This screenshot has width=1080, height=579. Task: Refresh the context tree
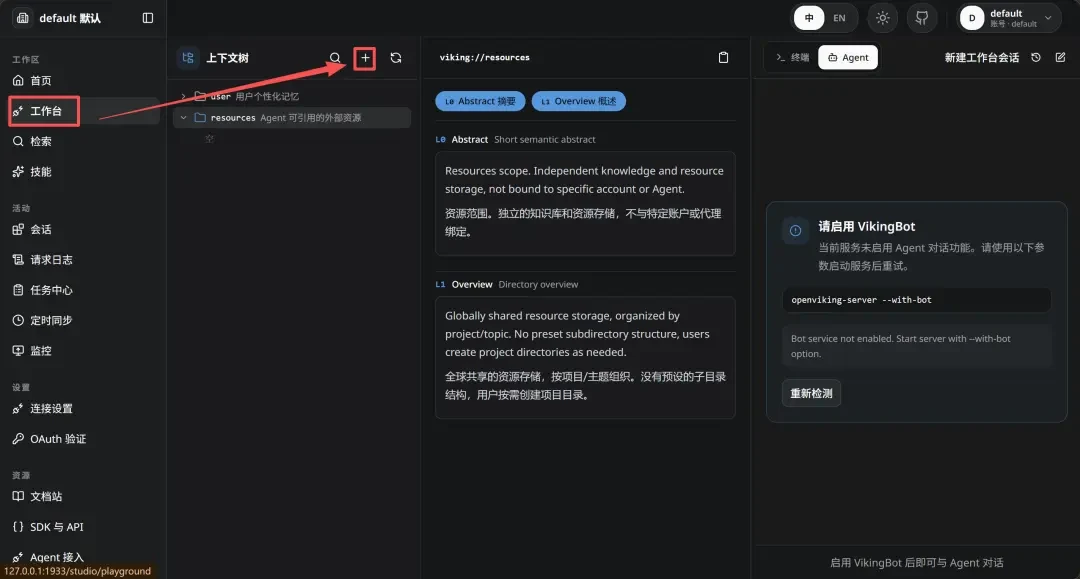pos(396,58)
